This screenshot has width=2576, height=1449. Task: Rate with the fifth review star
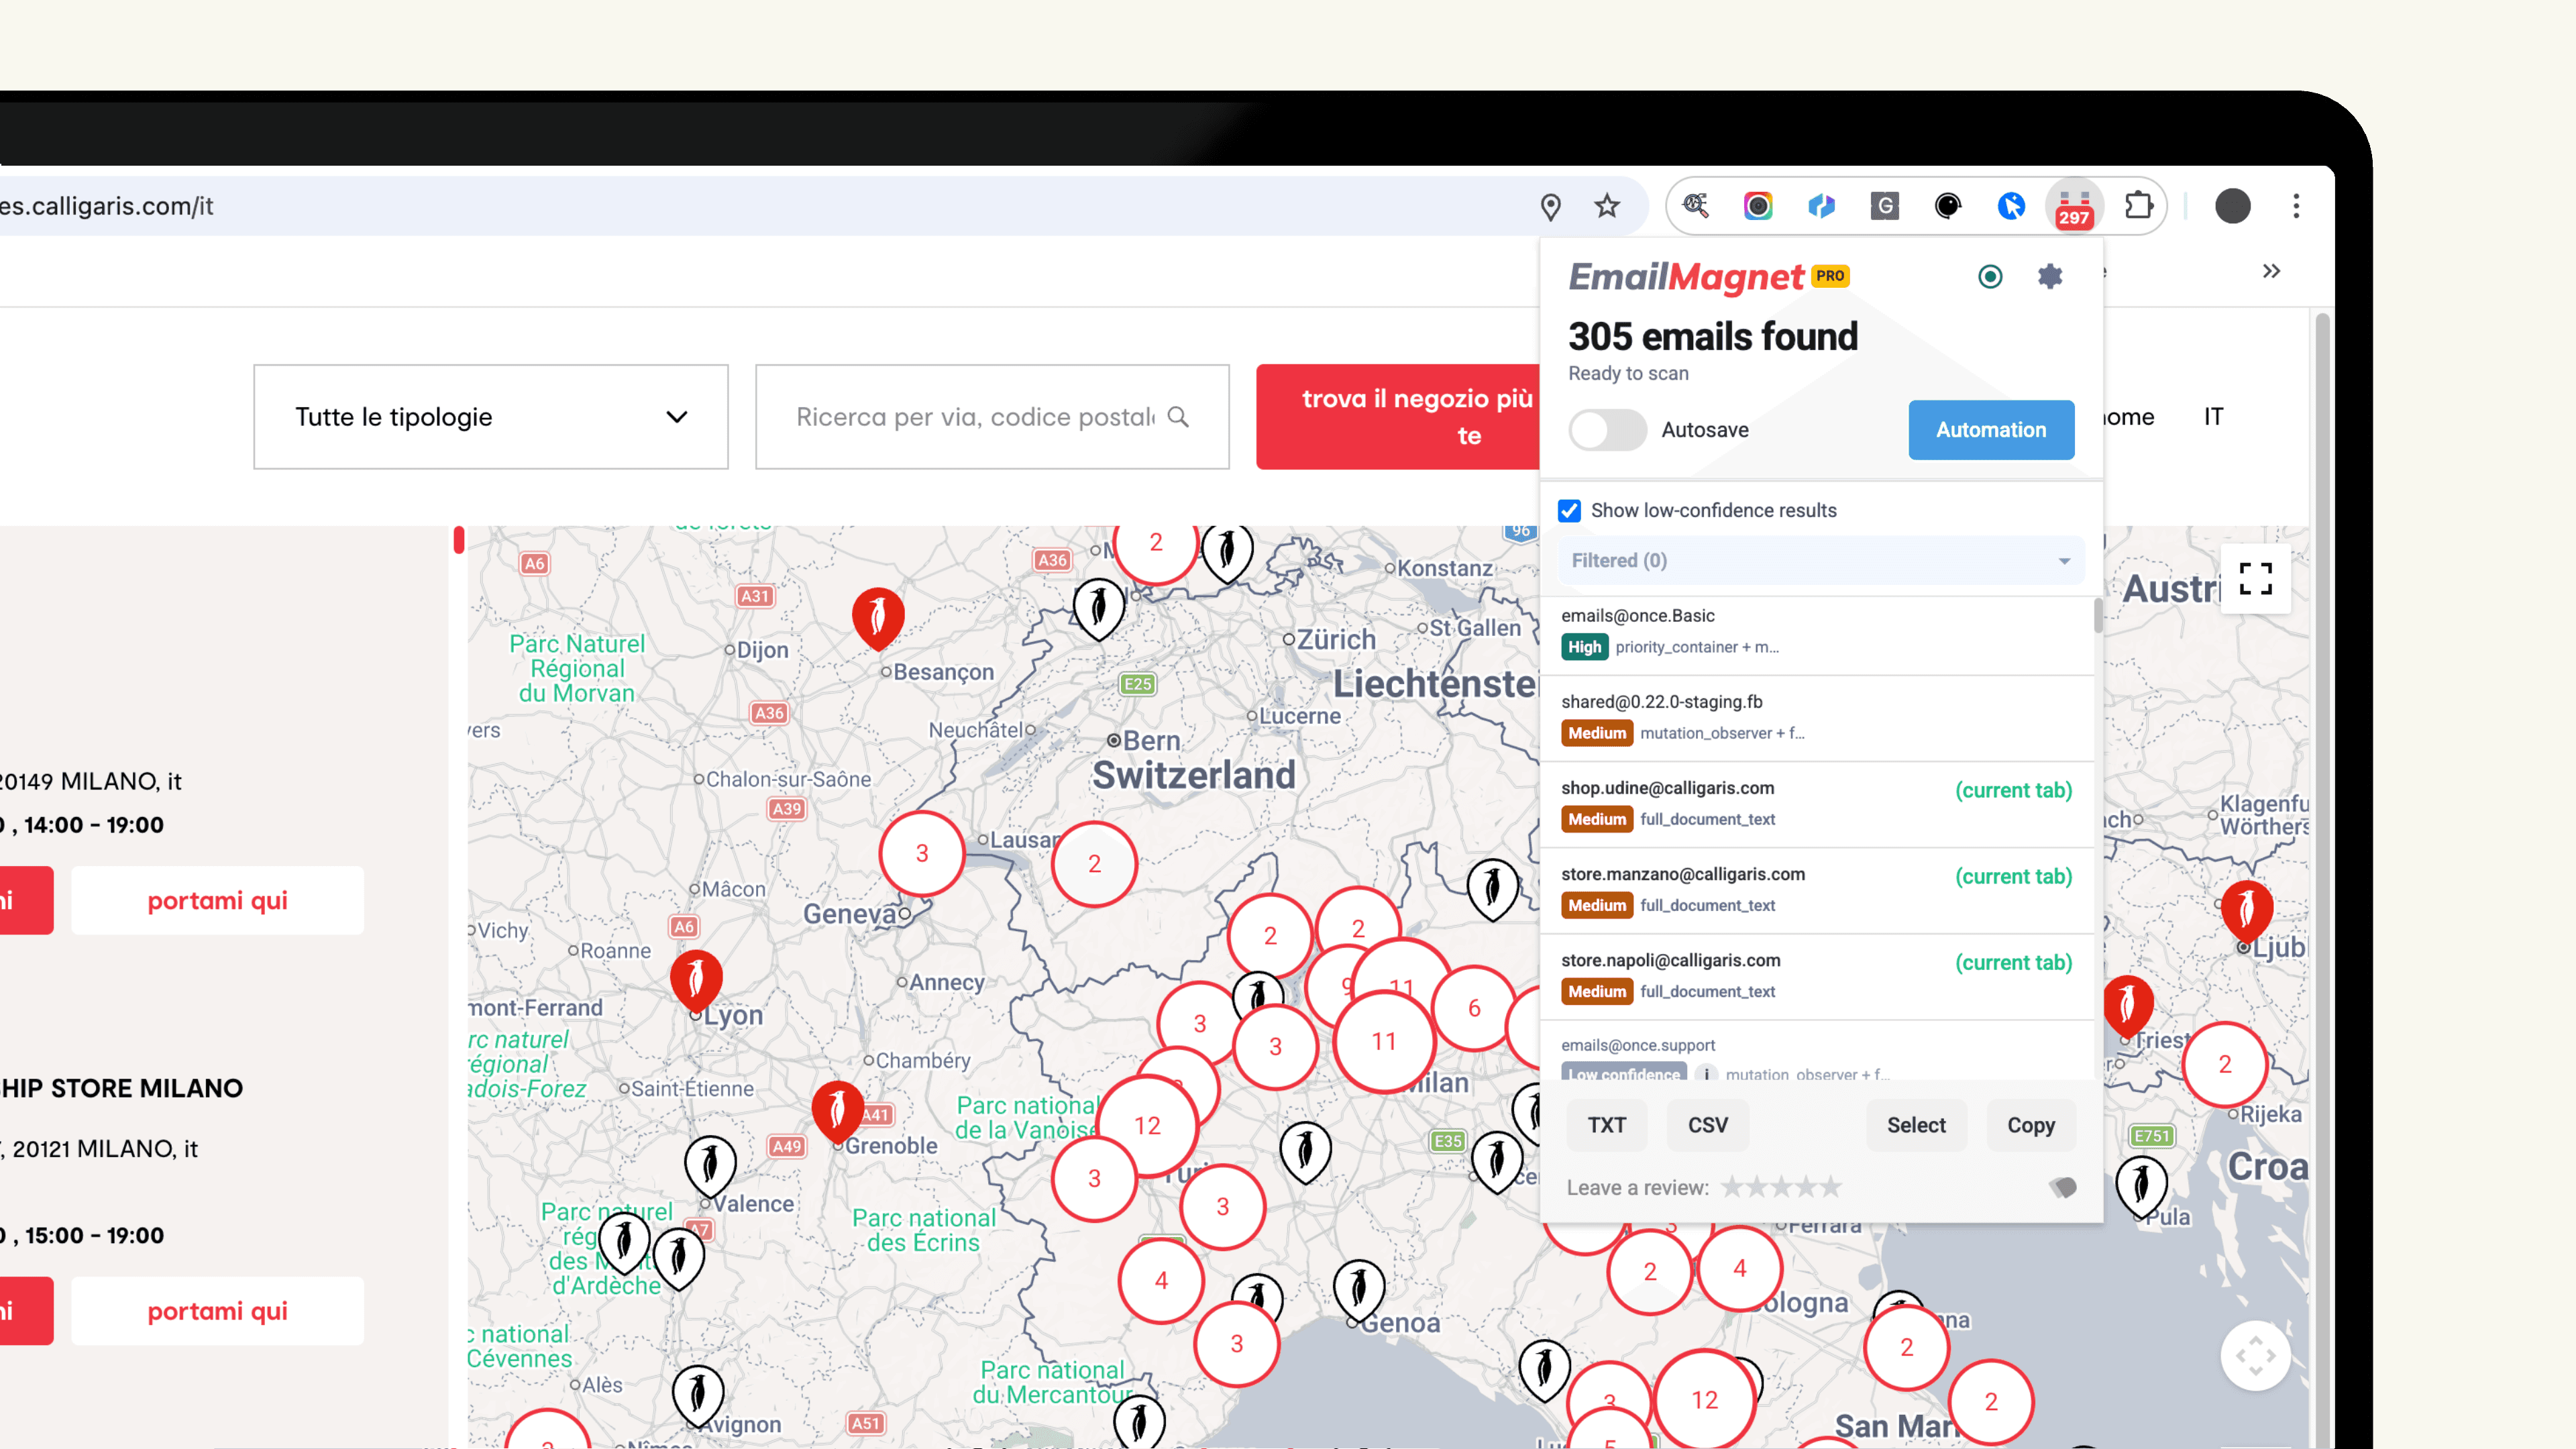(x=1831, y=1187)
